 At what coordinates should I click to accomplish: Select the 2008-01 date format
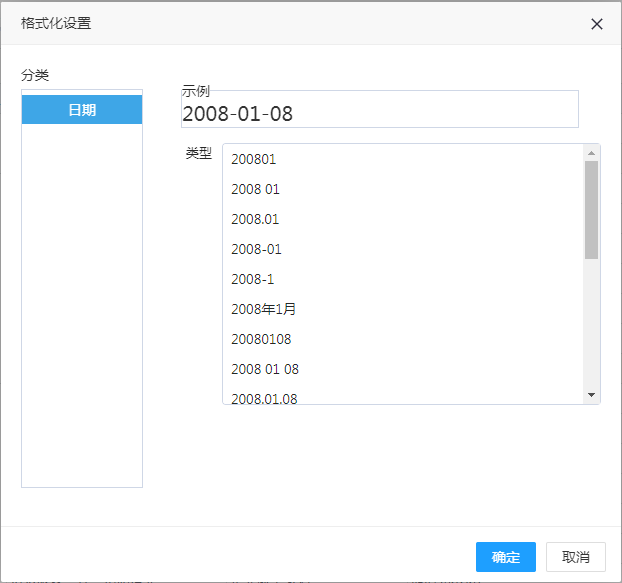pos(256,249)
